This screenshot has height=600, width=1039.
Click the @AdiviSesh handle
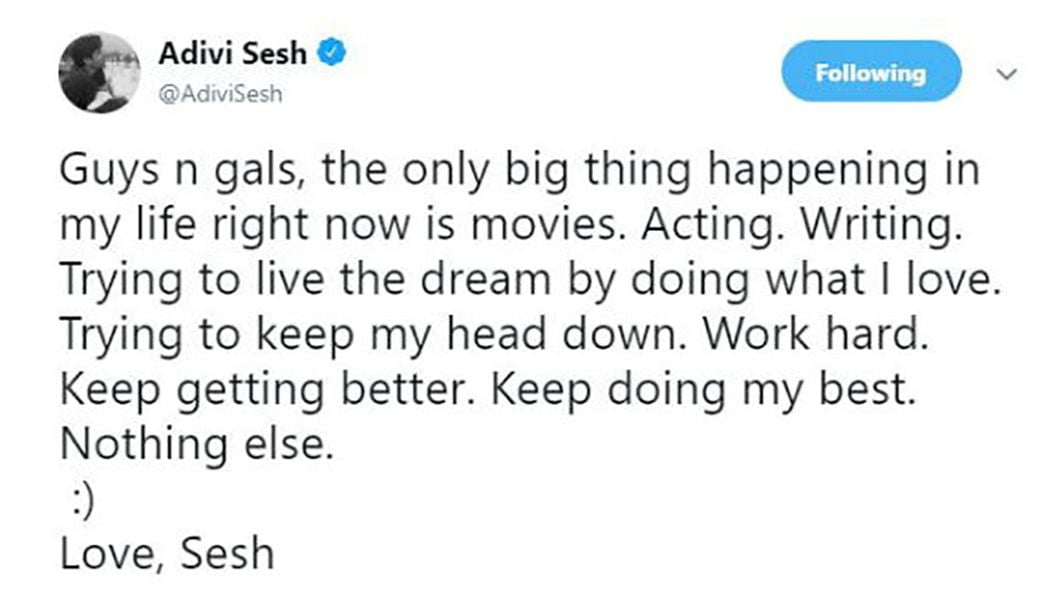pyautogui.click(x=220, y=95)
